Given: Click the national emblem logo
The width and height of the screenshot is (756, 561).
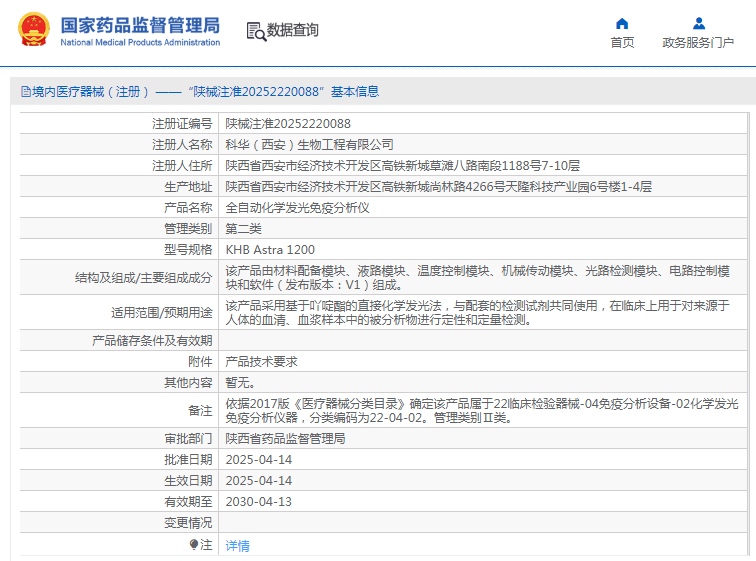Looking at the screenshot, I should pyautogui.click(x=34, y=29).
